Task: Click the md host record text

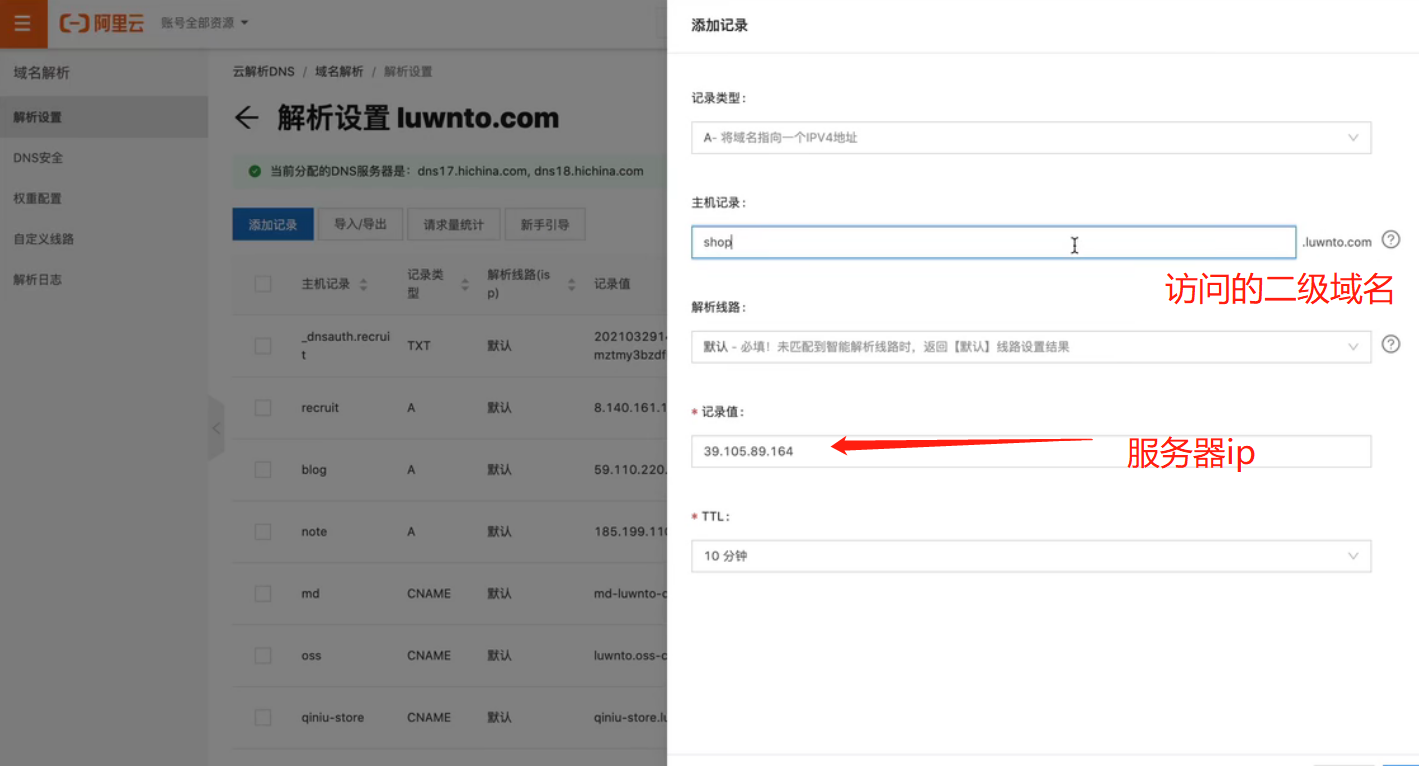Action: point(310,594)
